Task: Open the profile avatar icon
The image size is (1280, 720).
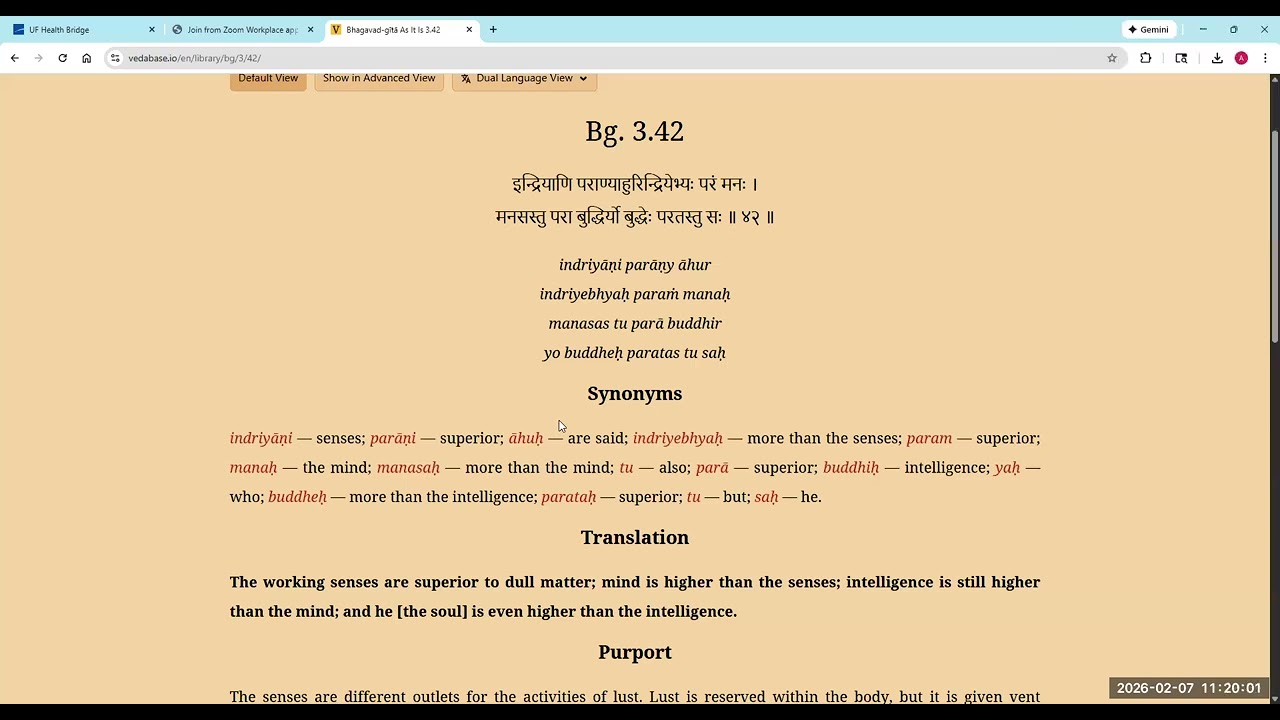Action: pyautogui.click(x=1241, y=58)
